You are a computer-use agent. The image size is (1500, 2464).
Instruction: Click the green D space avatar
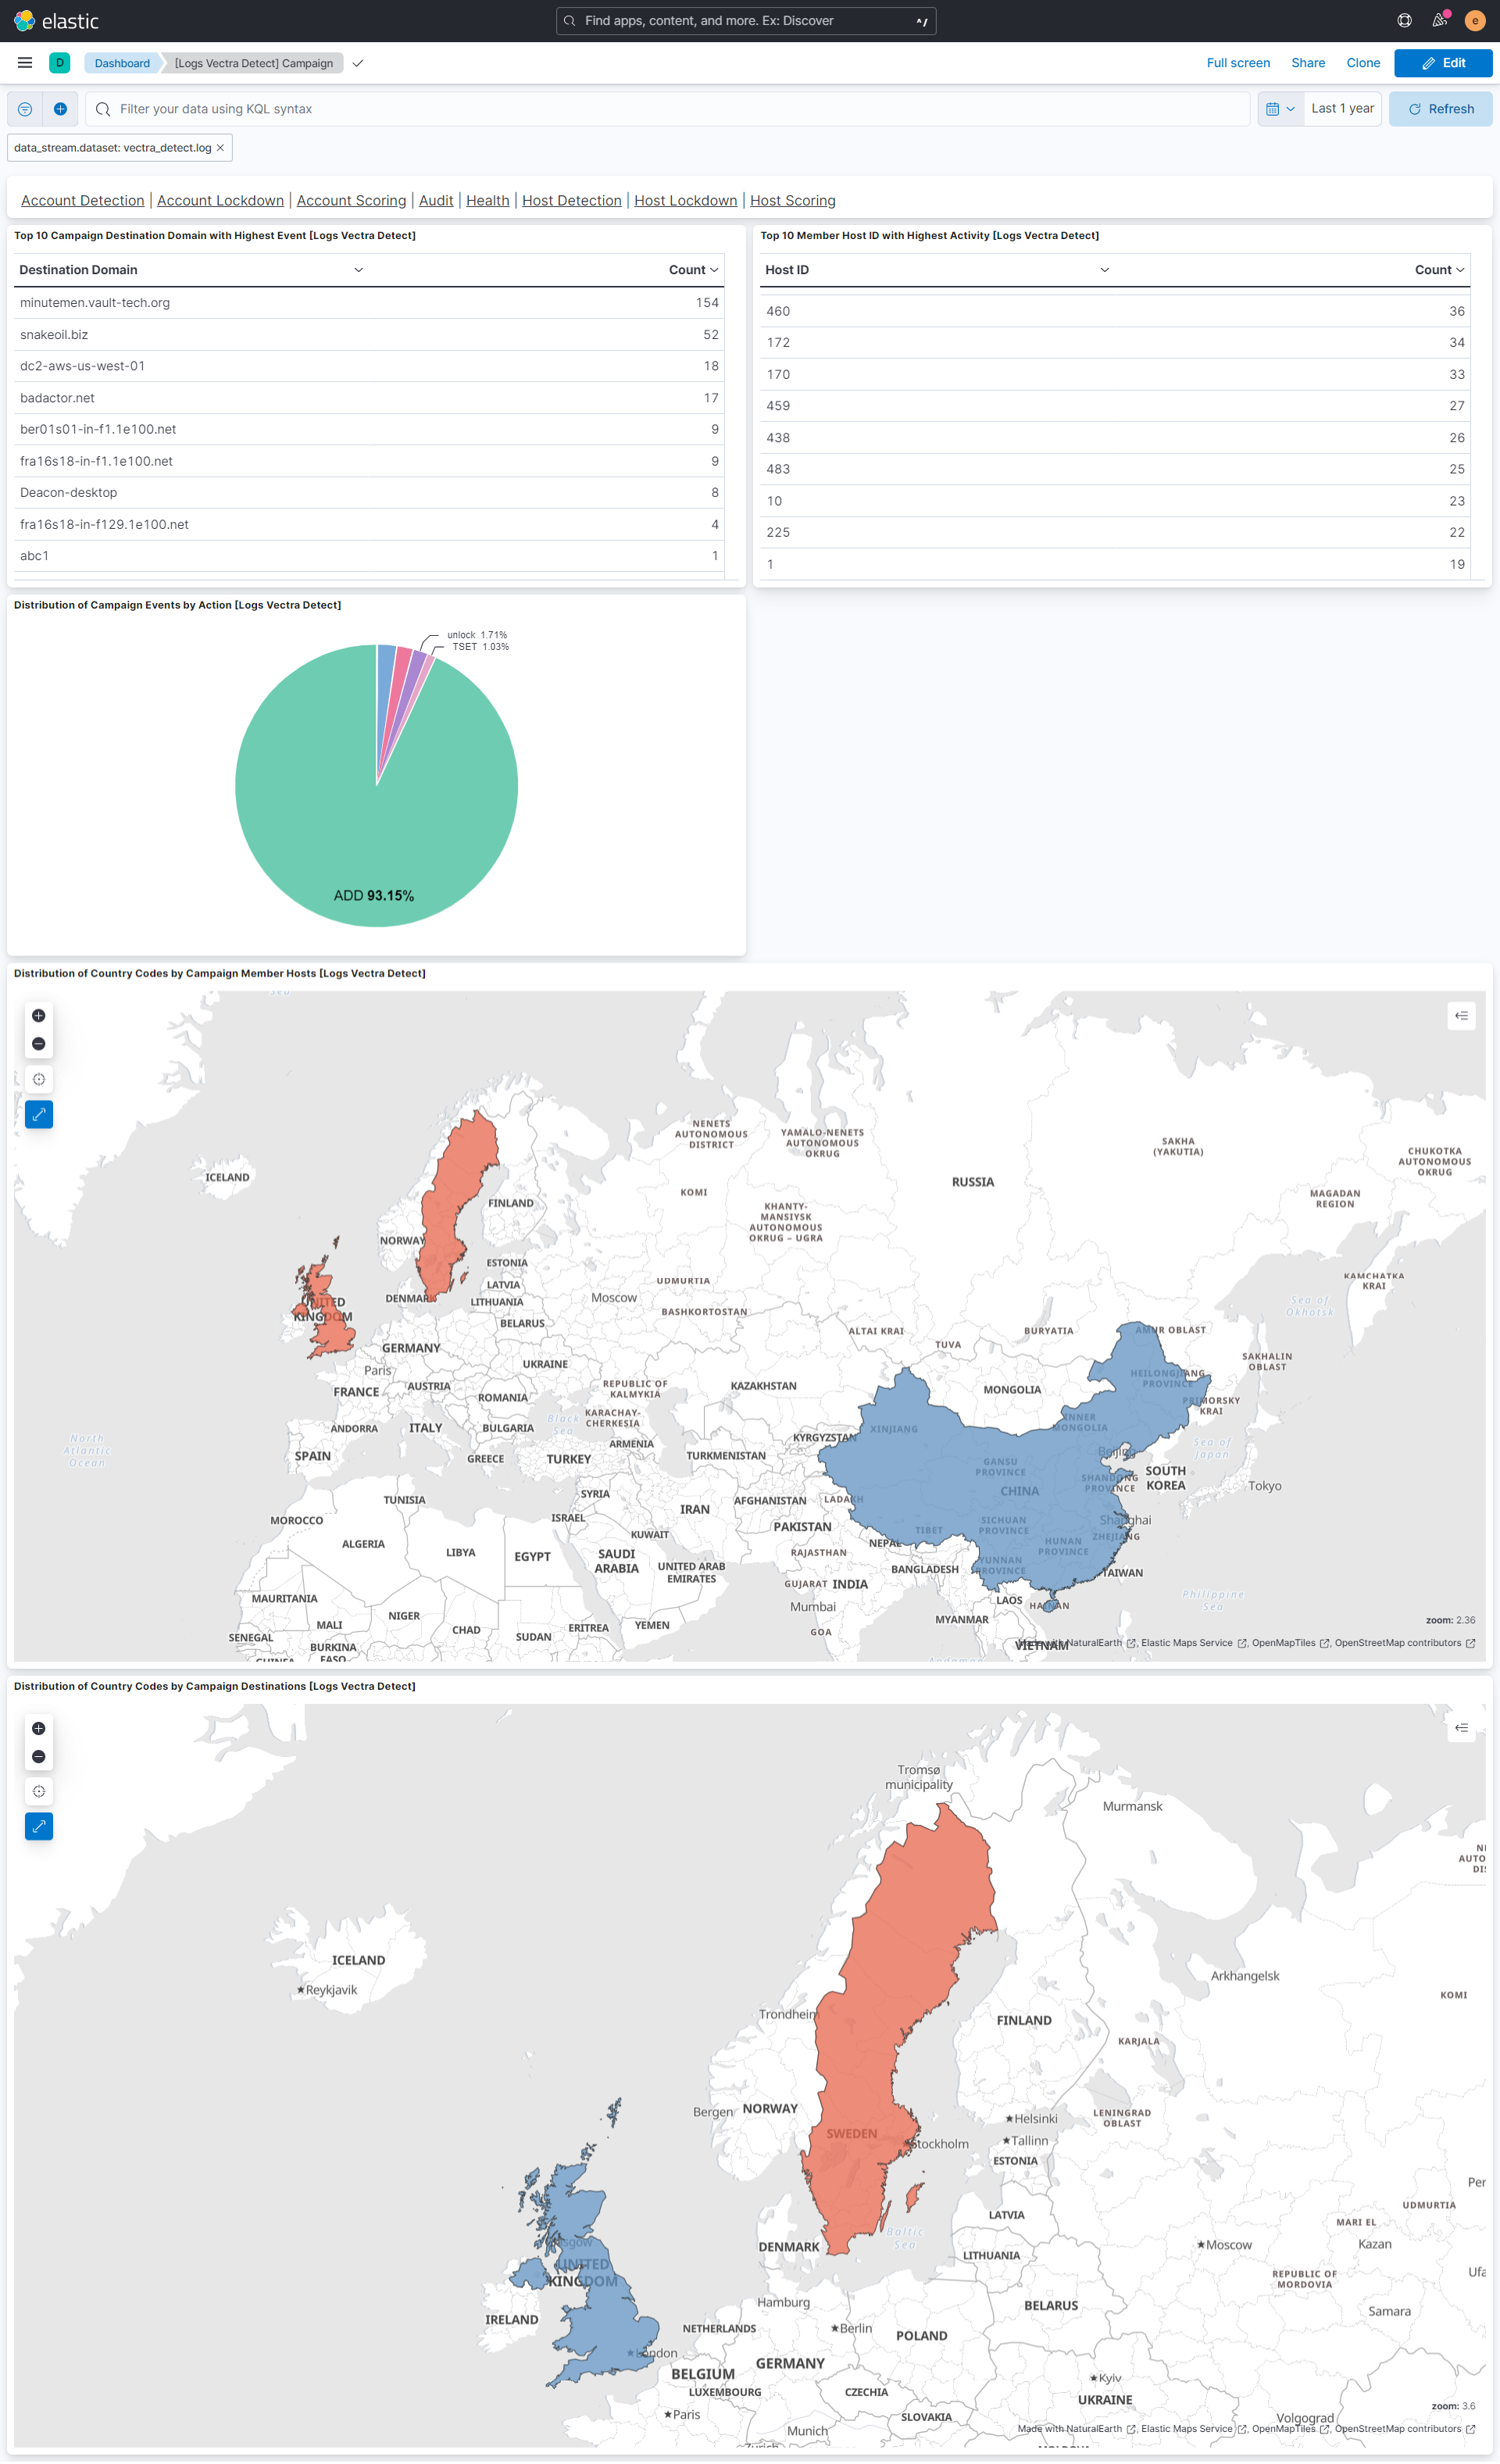[60, 63]
